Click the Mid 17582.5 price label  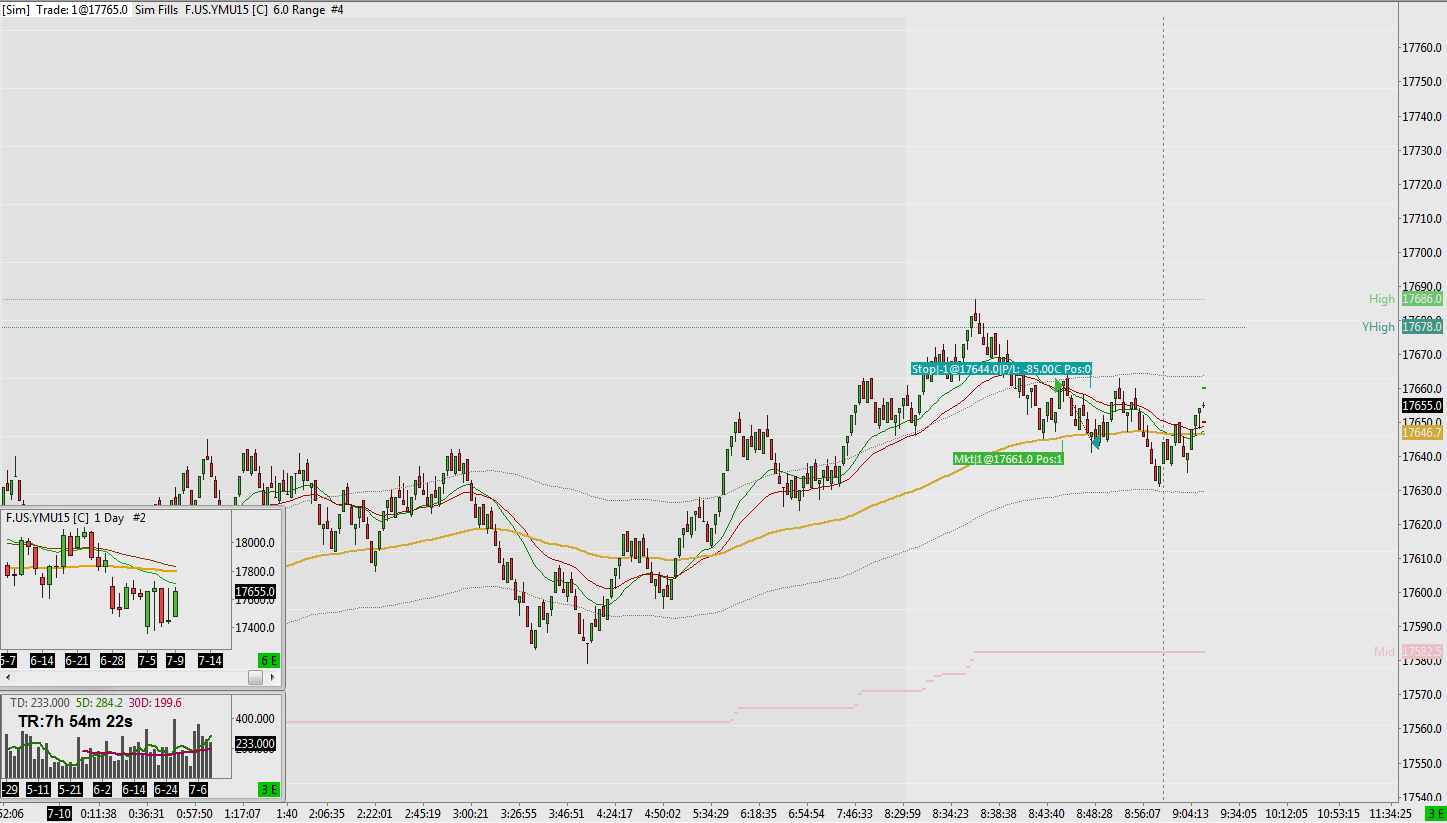[x=1421, y=652]
